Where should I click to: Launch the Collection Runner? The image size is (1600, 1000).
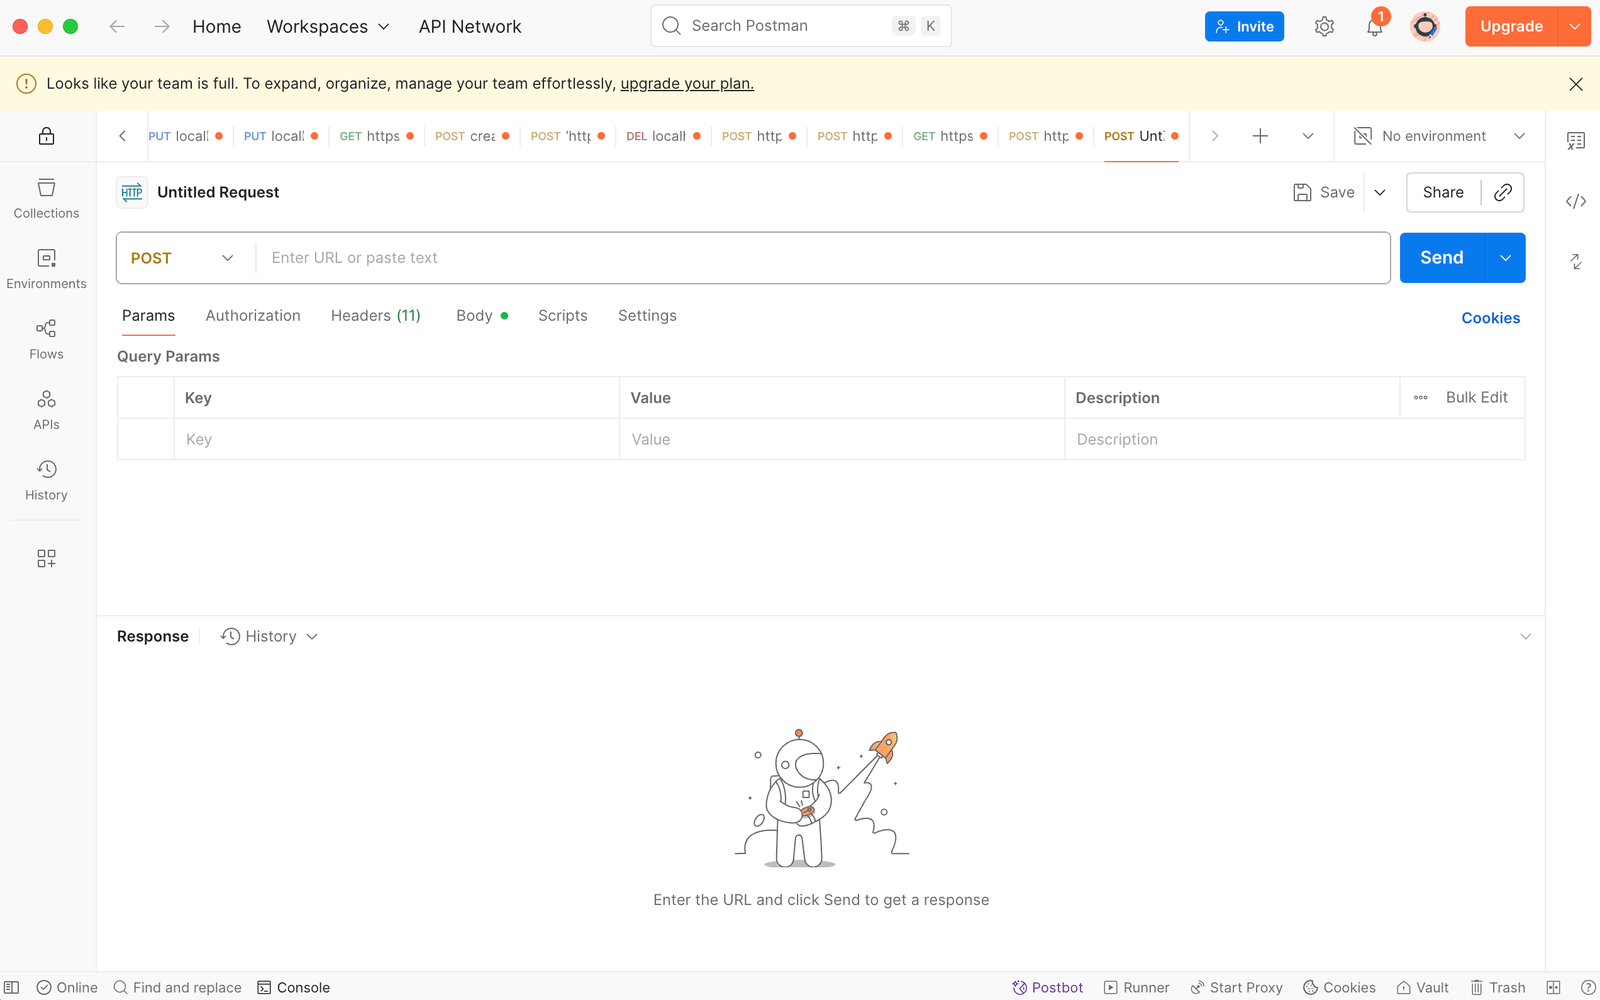pyautogui.click(x=1137, y=987)
